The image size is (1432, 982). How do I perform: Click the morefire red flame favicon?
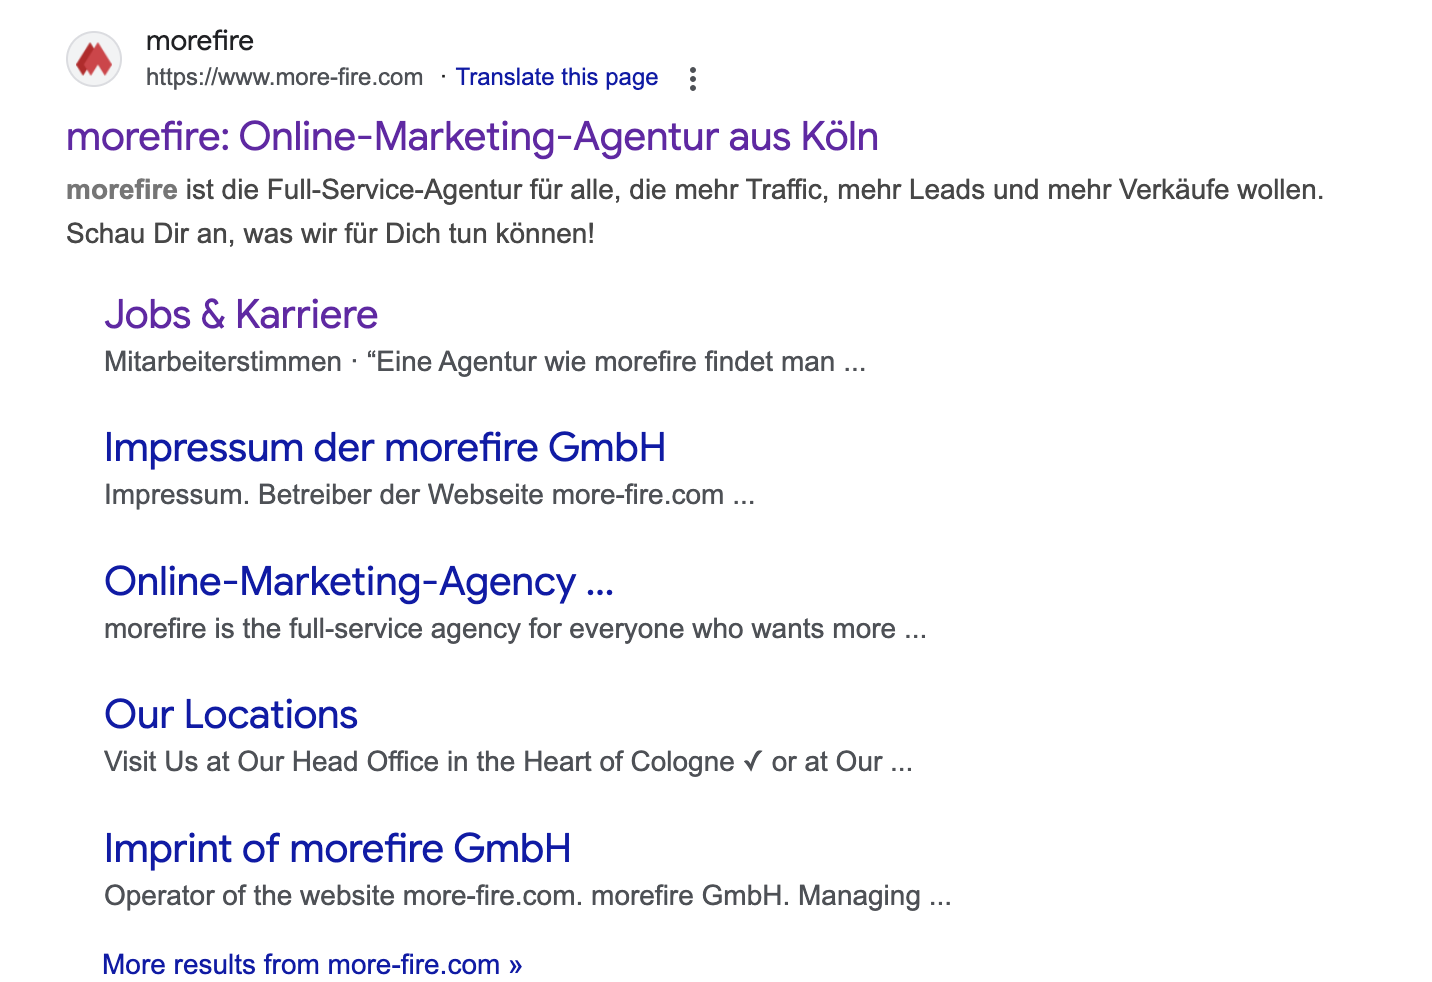pyautogui.click(x=94, y=59)
